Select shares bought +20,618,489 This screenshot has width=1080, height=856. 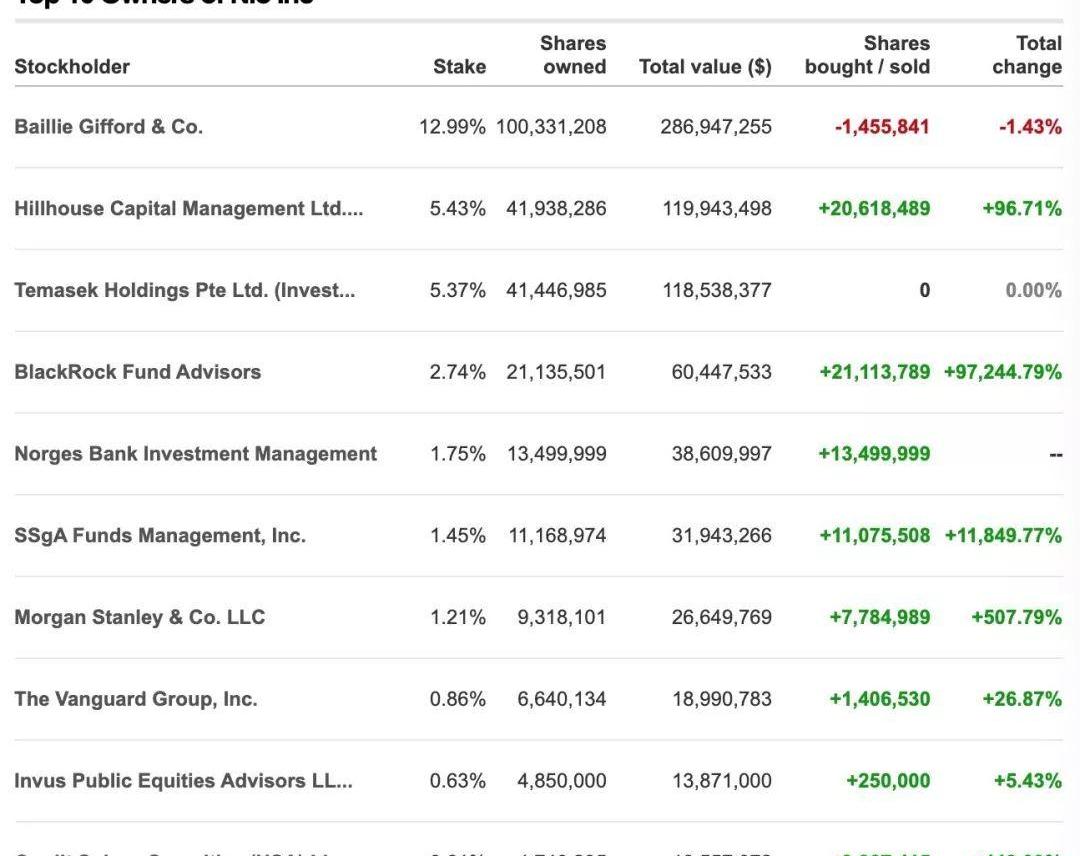coord(874,209)
